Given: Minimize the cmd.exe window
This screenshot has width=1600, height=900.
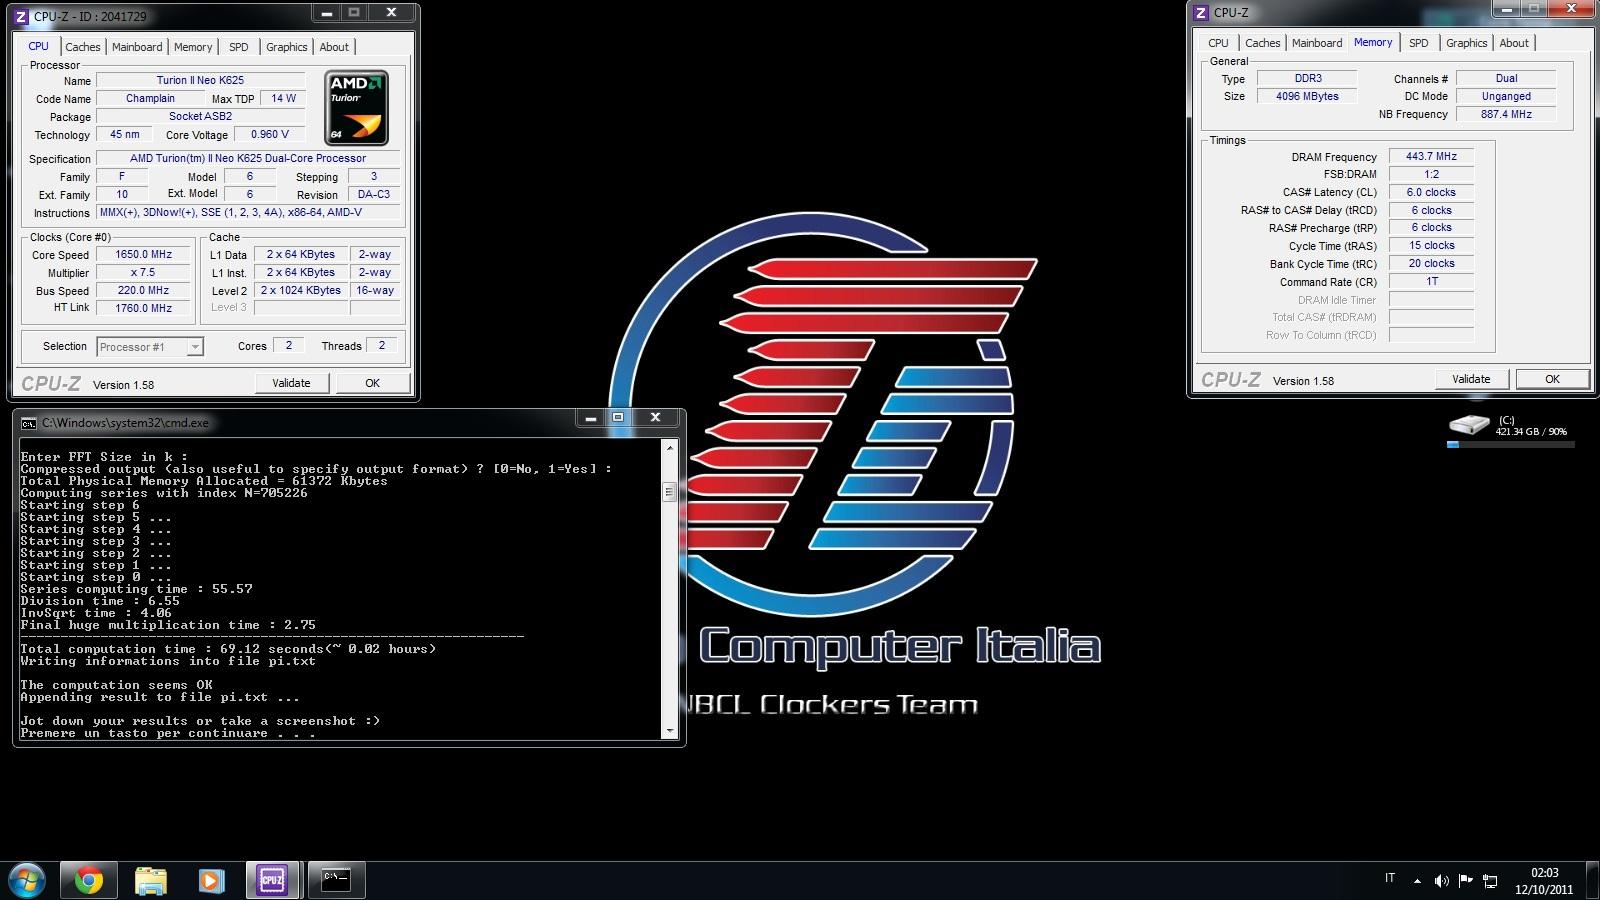Looking at the screenshot, I should (x=591, y=418).
